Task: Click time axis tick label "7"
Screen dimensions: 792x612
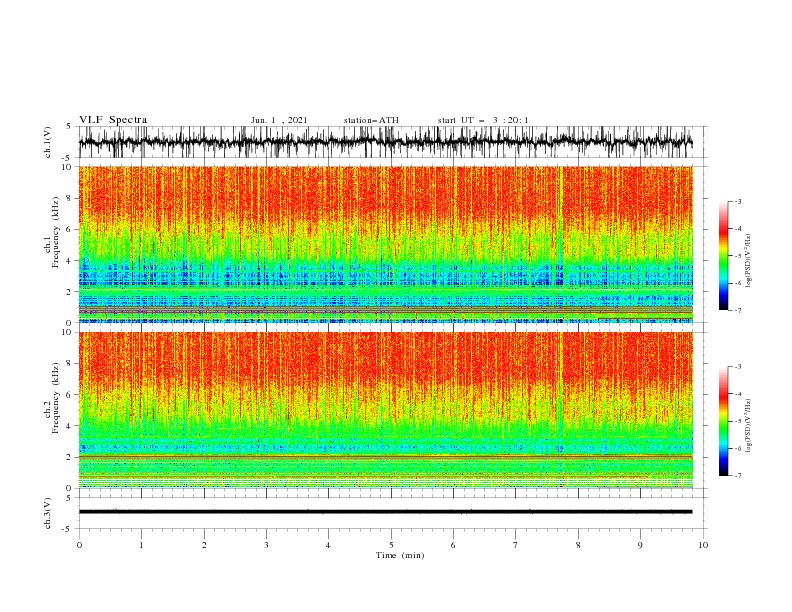Action: (515, 545)
